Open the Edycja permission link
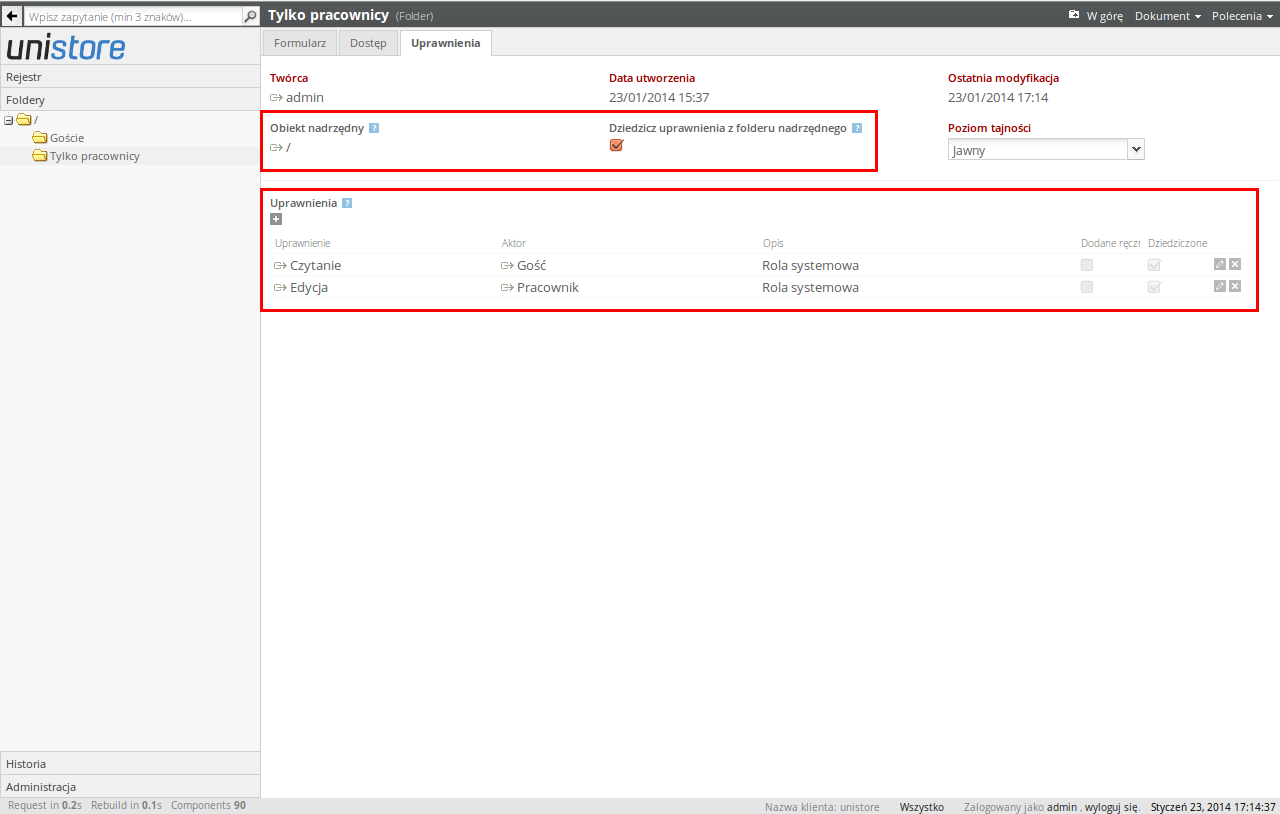The height and width of the screenshot is (814, 1280). pos(309,288)
